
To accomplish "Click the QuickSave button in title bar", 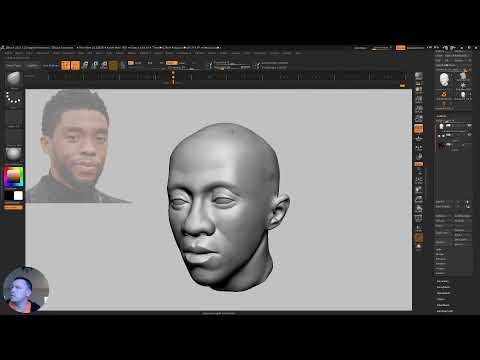I will pos(360,48).
